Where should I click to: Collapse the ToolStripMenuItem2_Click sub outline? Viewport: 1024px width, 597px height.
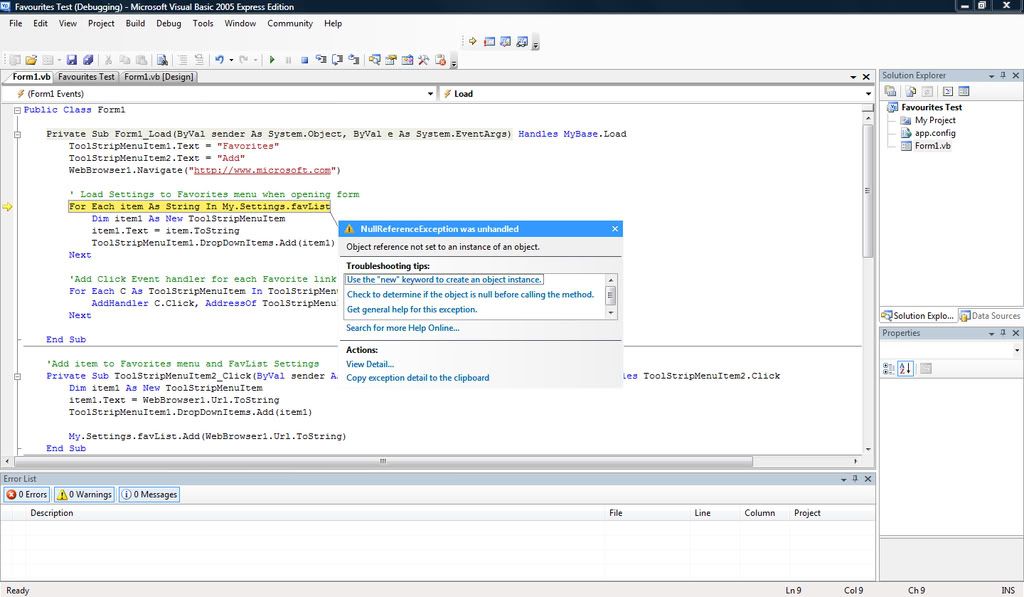click(x=18, y=376)
